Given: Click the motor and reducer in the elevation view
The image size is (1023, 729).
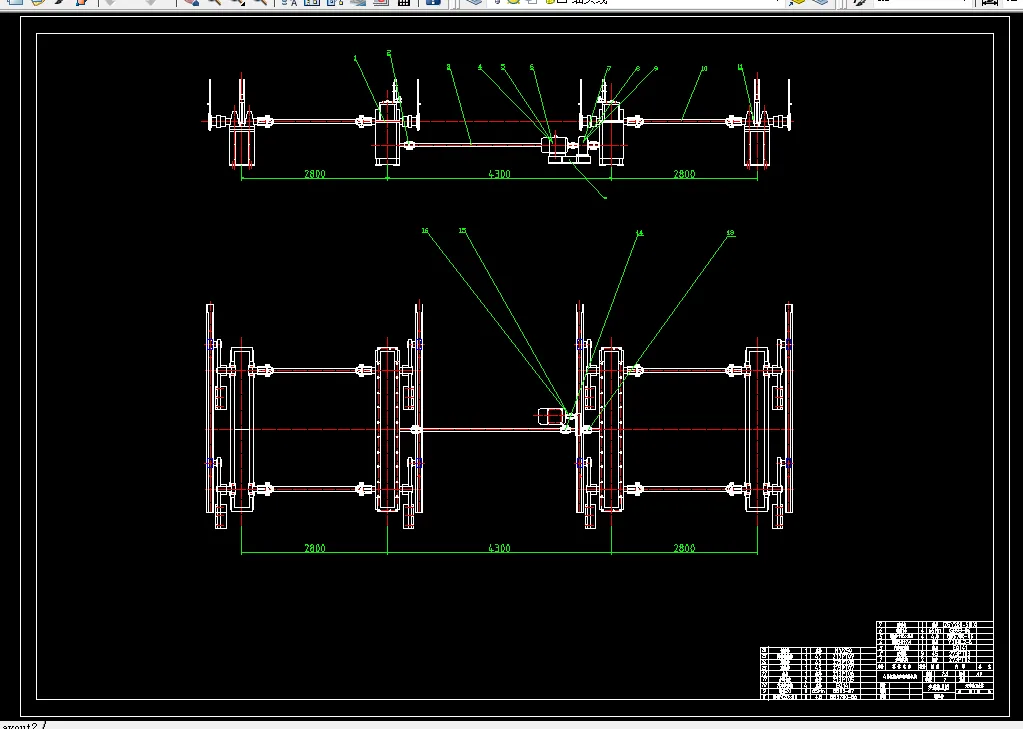Looking at the screenshot, I should 566,149.
